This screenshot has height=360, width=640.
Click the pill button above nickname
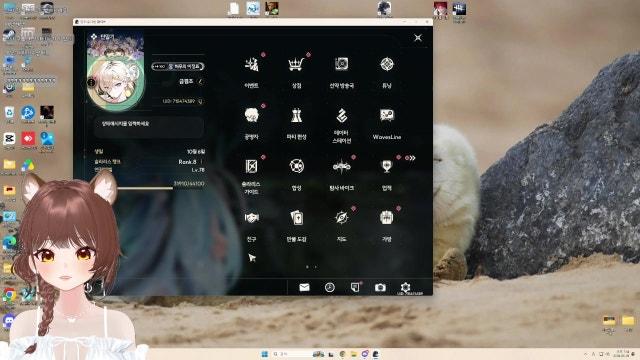coord(178,66)
